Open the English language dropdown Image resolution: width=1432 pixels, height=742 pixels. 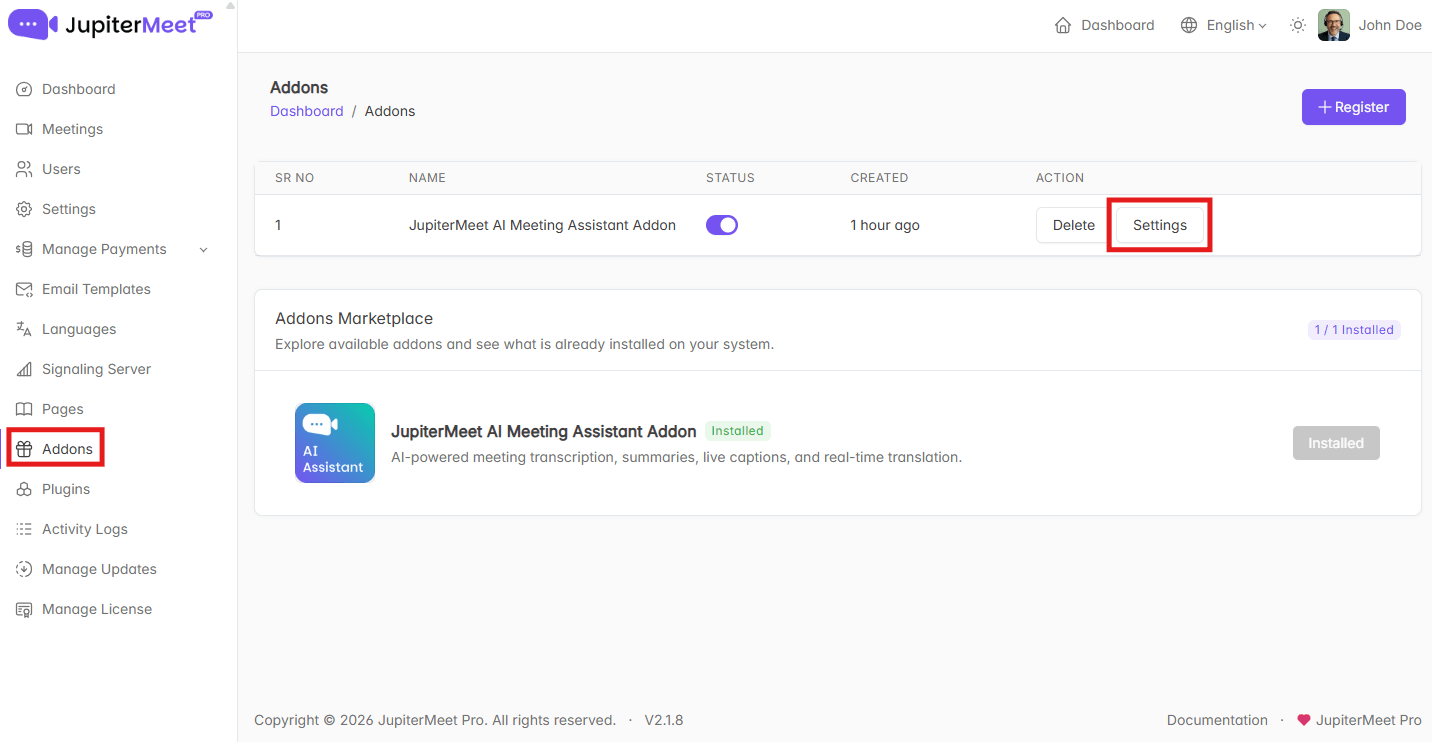(1237, 25)
